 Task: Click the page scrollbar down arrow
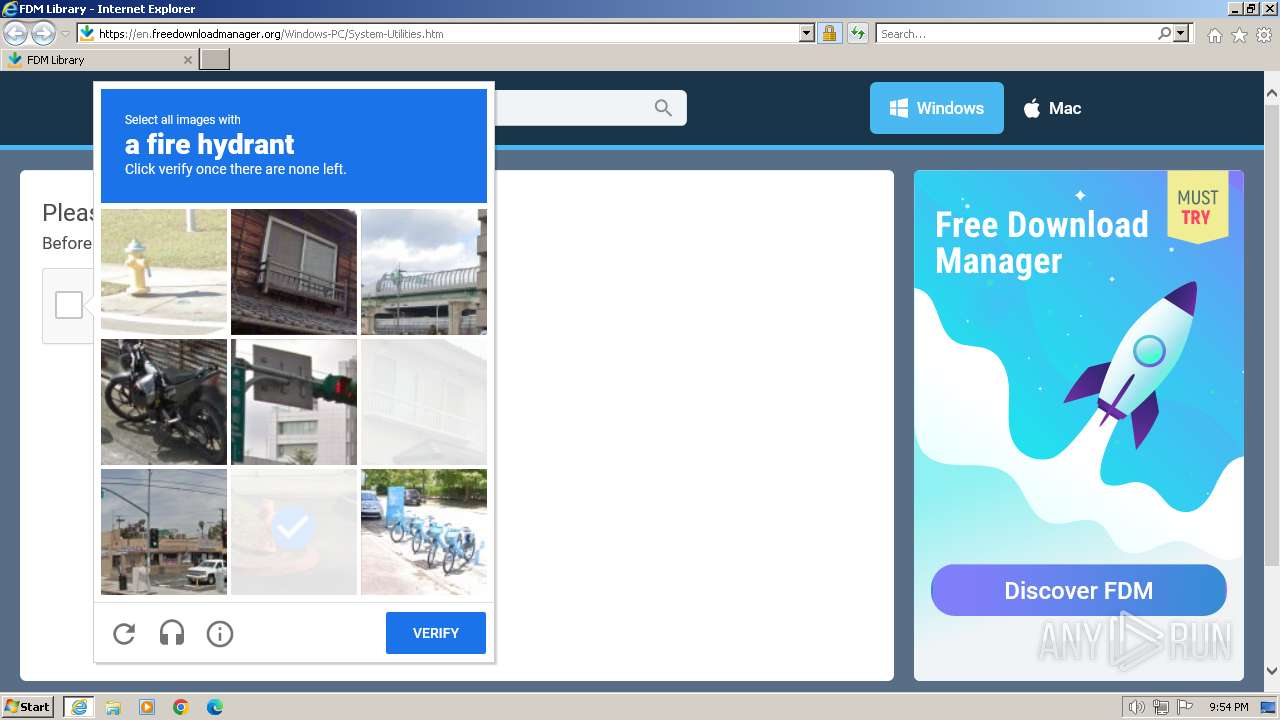[1272, 671]
